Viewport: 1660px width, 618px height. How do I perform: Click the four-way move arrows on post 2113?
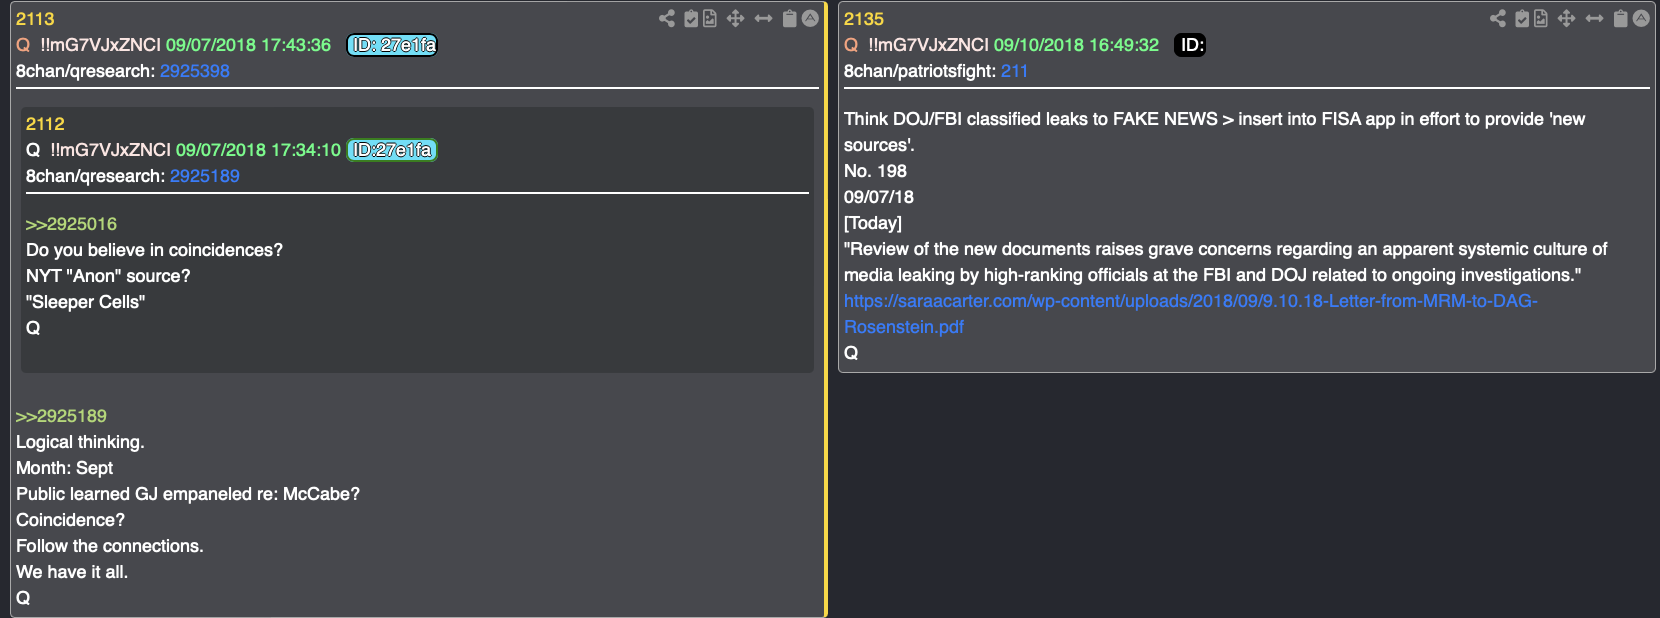735,18
